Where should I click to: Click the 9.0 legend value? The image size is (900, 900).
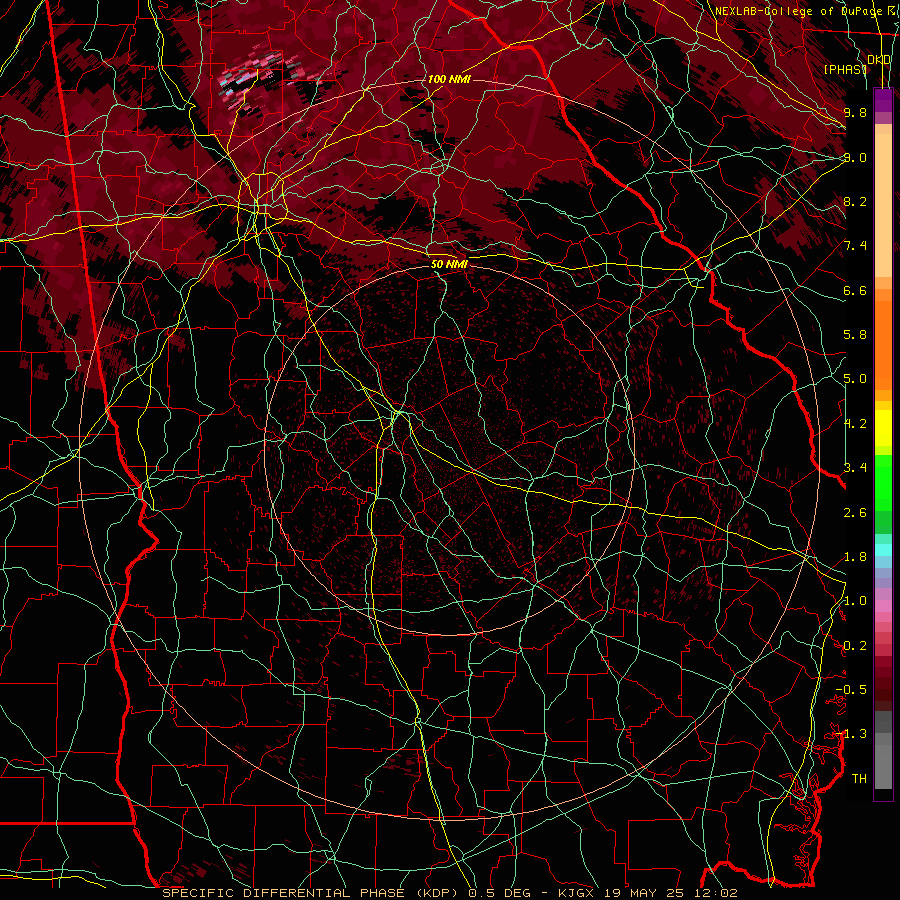pos(855,157)
